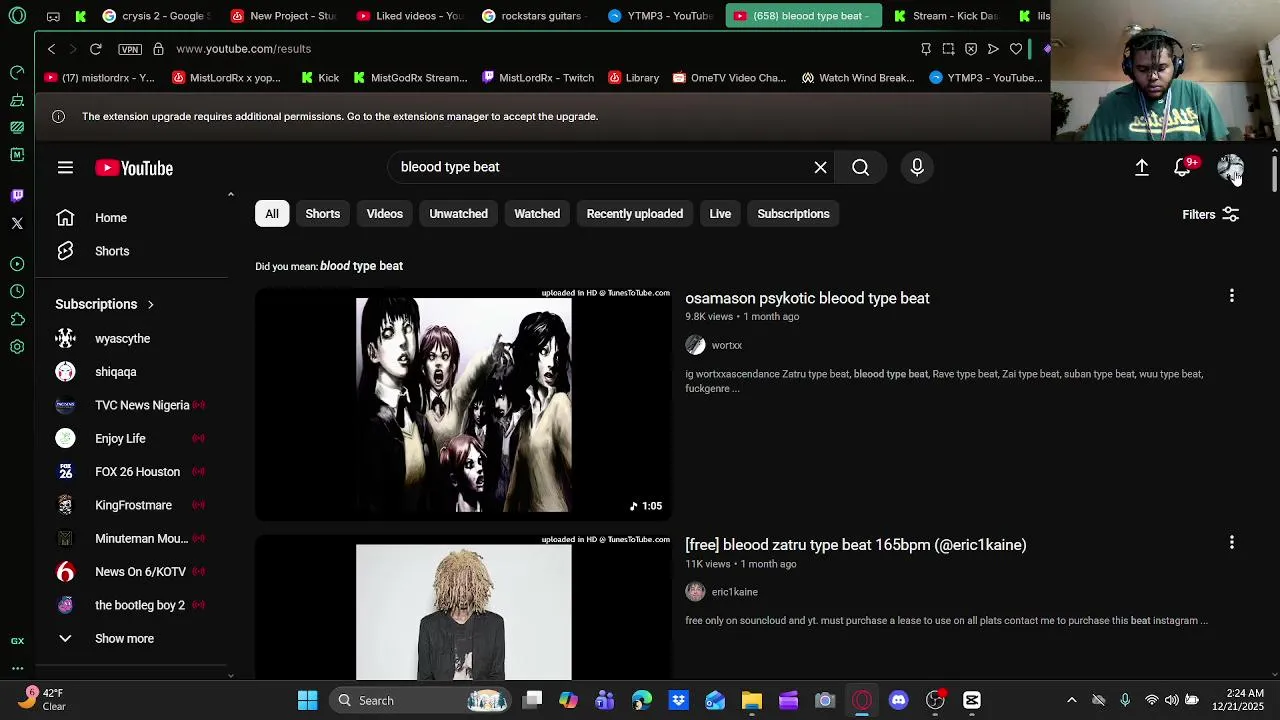The height and width of the screenshot is (720, 1280).
Task: Open Library bookmark
Action: pos(633,78)
